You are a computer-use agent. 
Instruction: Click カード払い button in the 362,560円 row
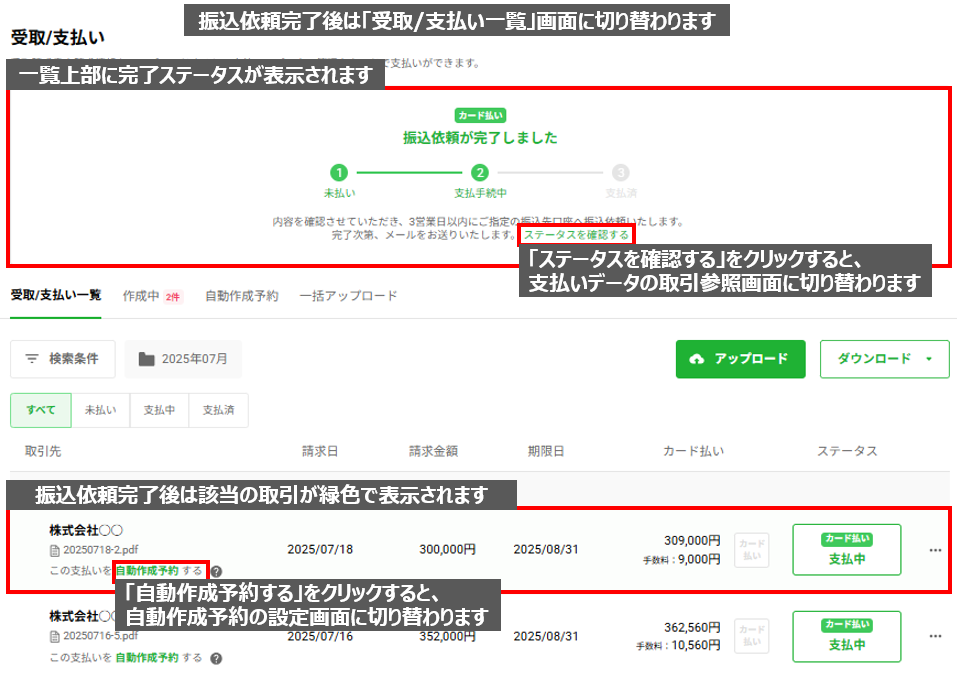(x=751, y=636)
